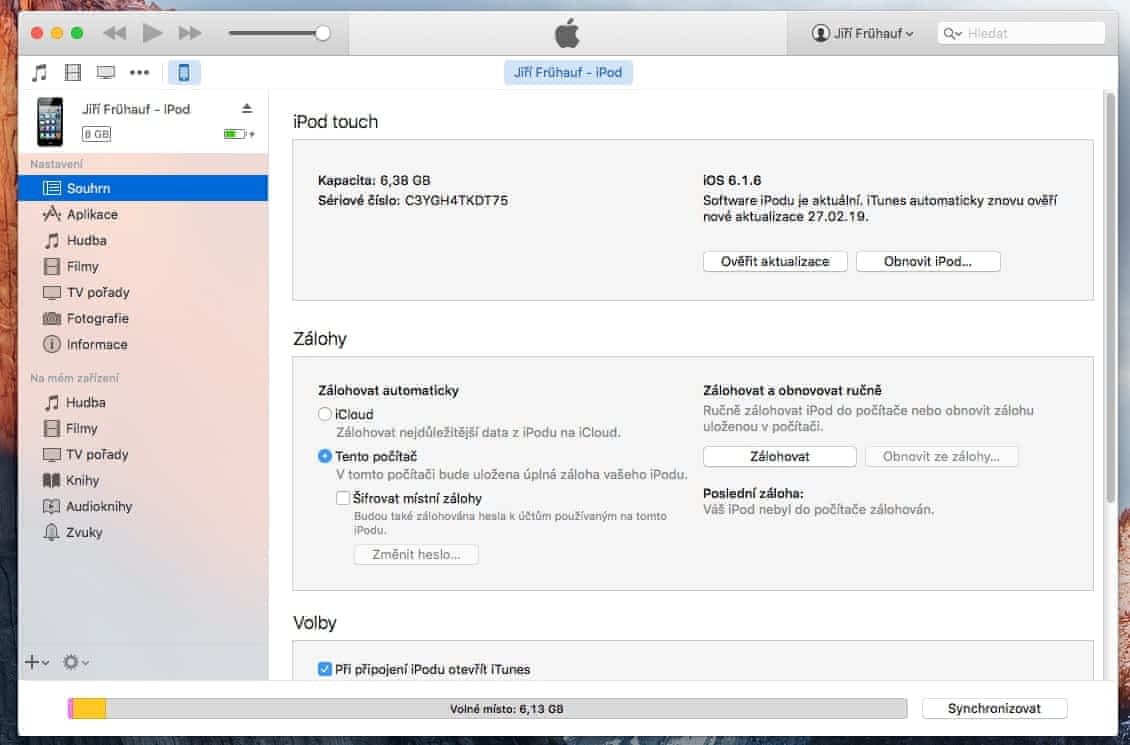Start playback with Play button
The height and width of the screenshot is (745, 1130).
tap(152, 33)
